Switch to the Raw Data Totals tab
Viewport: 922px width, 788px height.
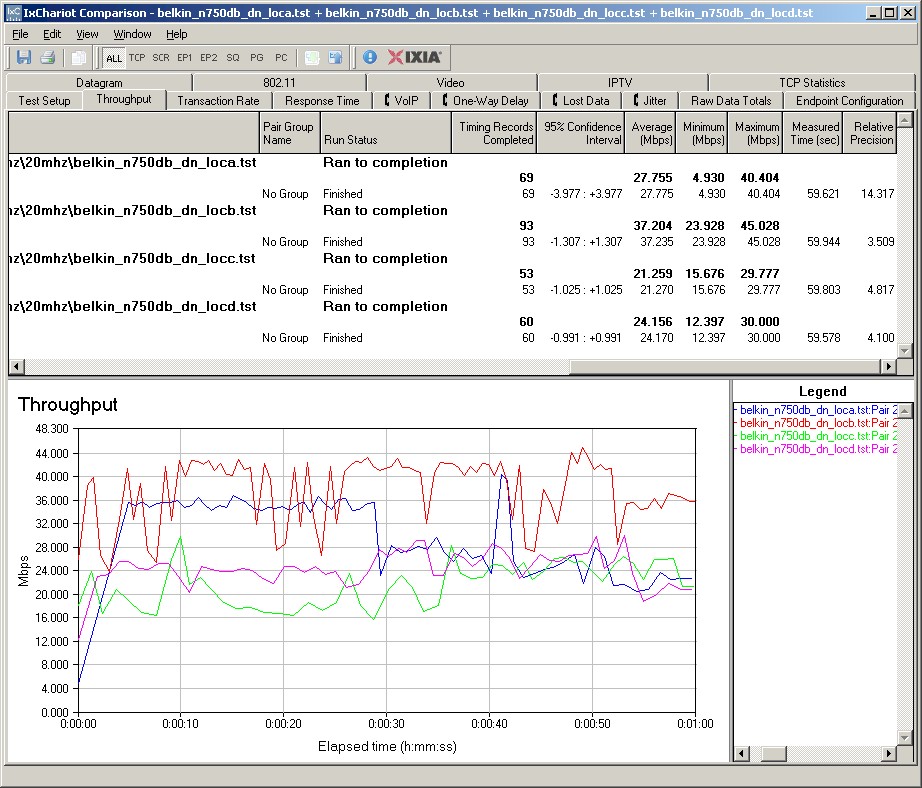point(731,101)
